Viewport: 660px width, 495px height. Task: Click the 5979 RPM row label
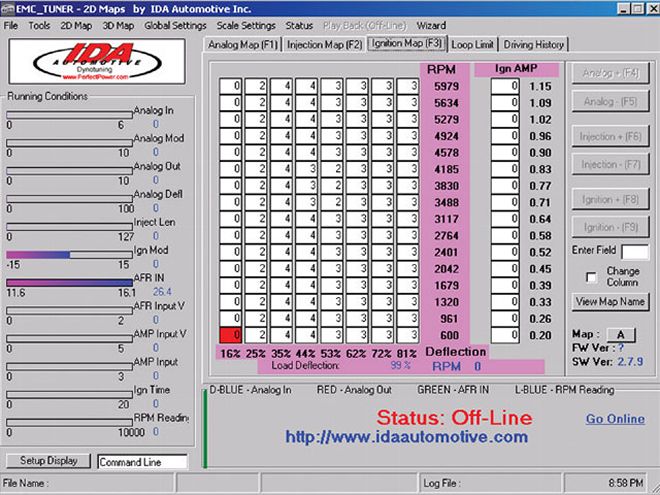(x=446, y=86)
